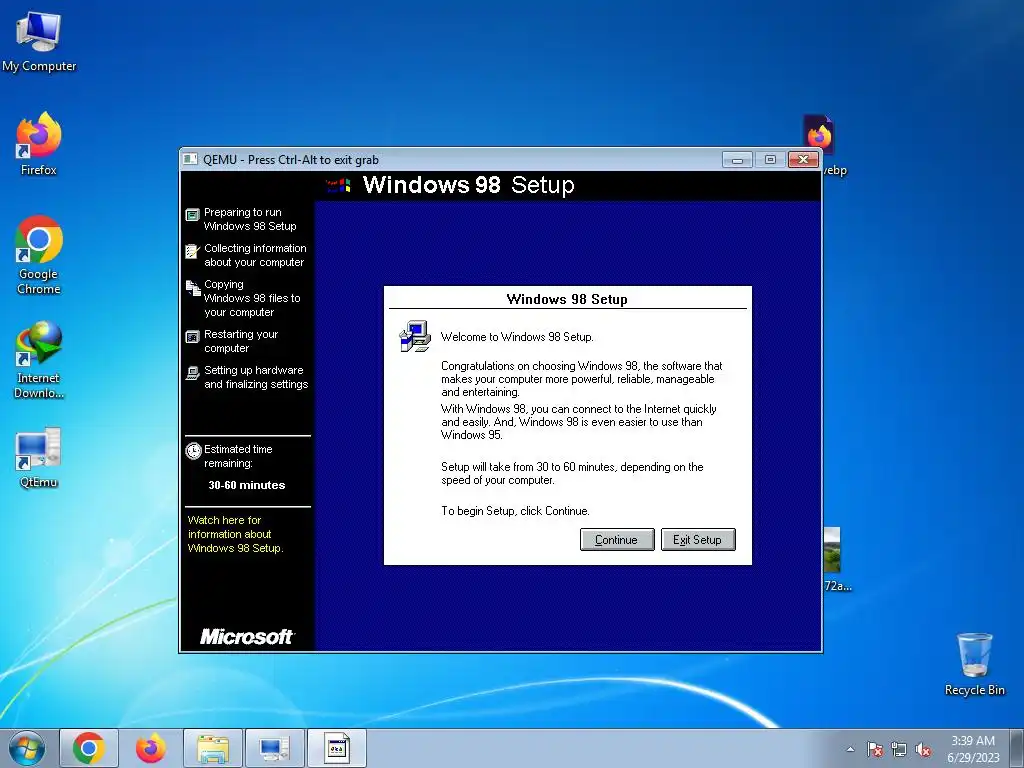Viewport: 1024px width, 768px height.
Task: Click the QEMU title bar icon
Action: pyautogui.click(x=190, y=159)
